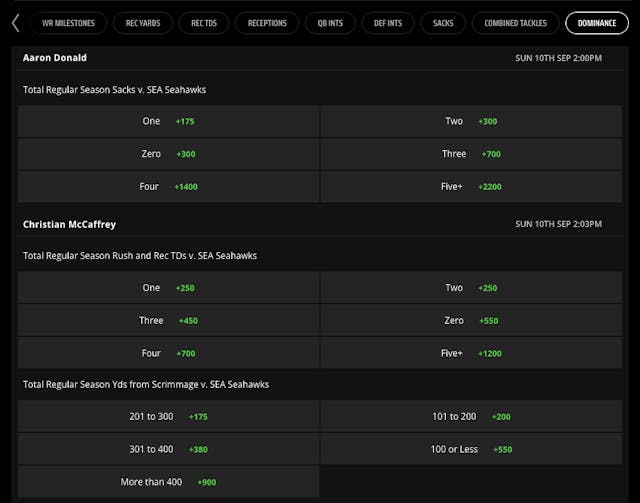Screen dimensions: 640x503
Task: Click the left chevron to go back through categories
Action: point(16,23)
